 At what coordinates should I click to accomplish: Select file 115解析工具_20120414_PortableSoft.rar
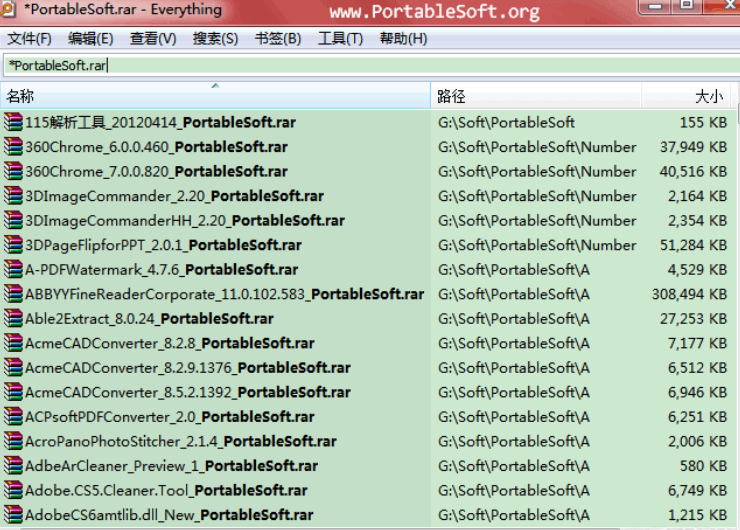coord(160,122)
